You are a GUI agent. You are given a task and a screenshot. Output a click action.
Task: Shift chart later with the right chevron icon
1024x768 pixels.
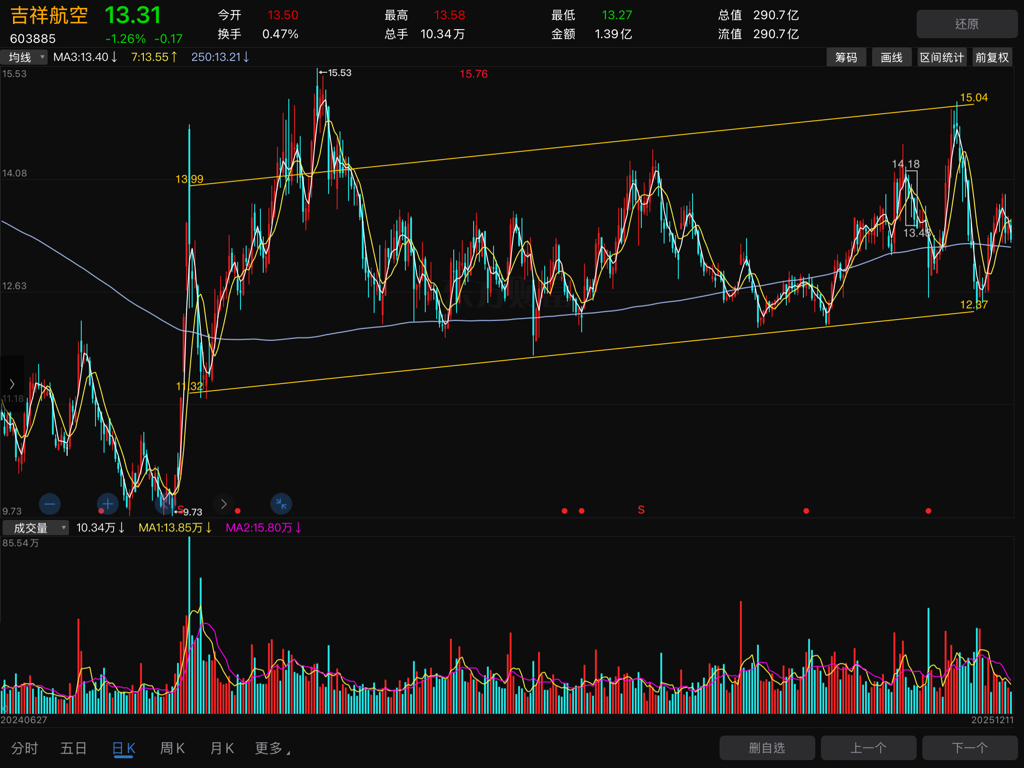[x=223, y=504]
